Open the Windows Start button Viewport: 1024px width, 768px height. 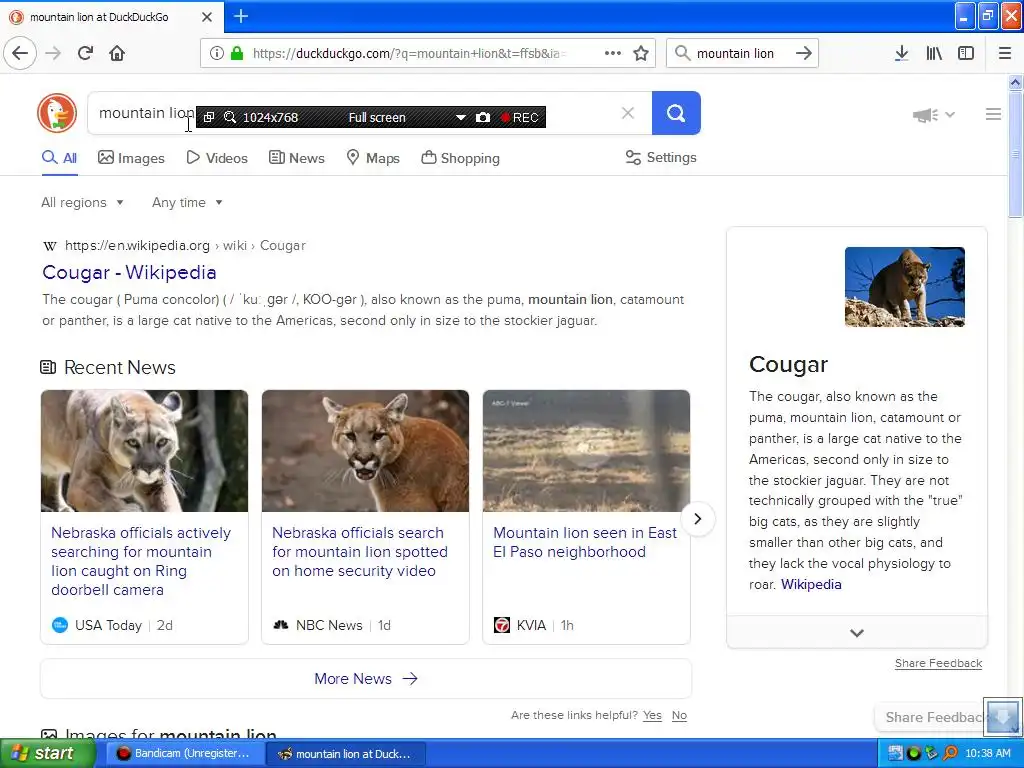coord(47,753)
